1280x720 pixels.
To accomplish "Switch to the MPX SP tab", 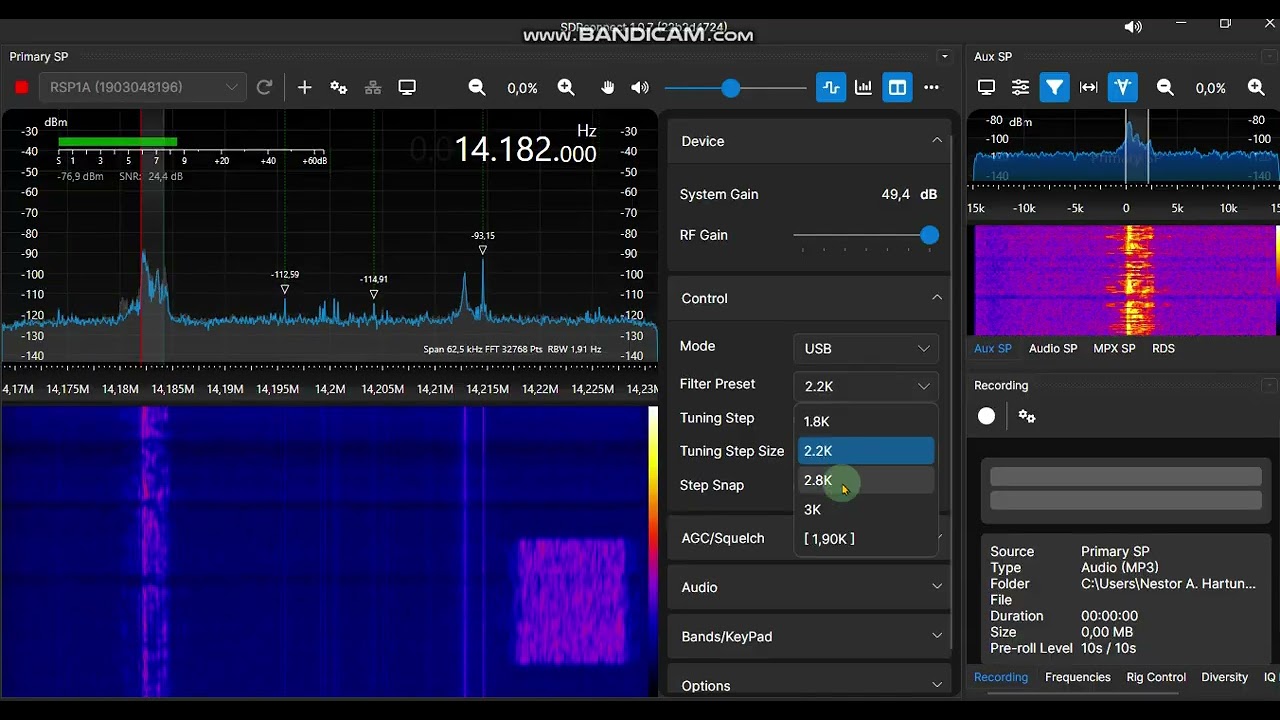I will click(1114, 349).
